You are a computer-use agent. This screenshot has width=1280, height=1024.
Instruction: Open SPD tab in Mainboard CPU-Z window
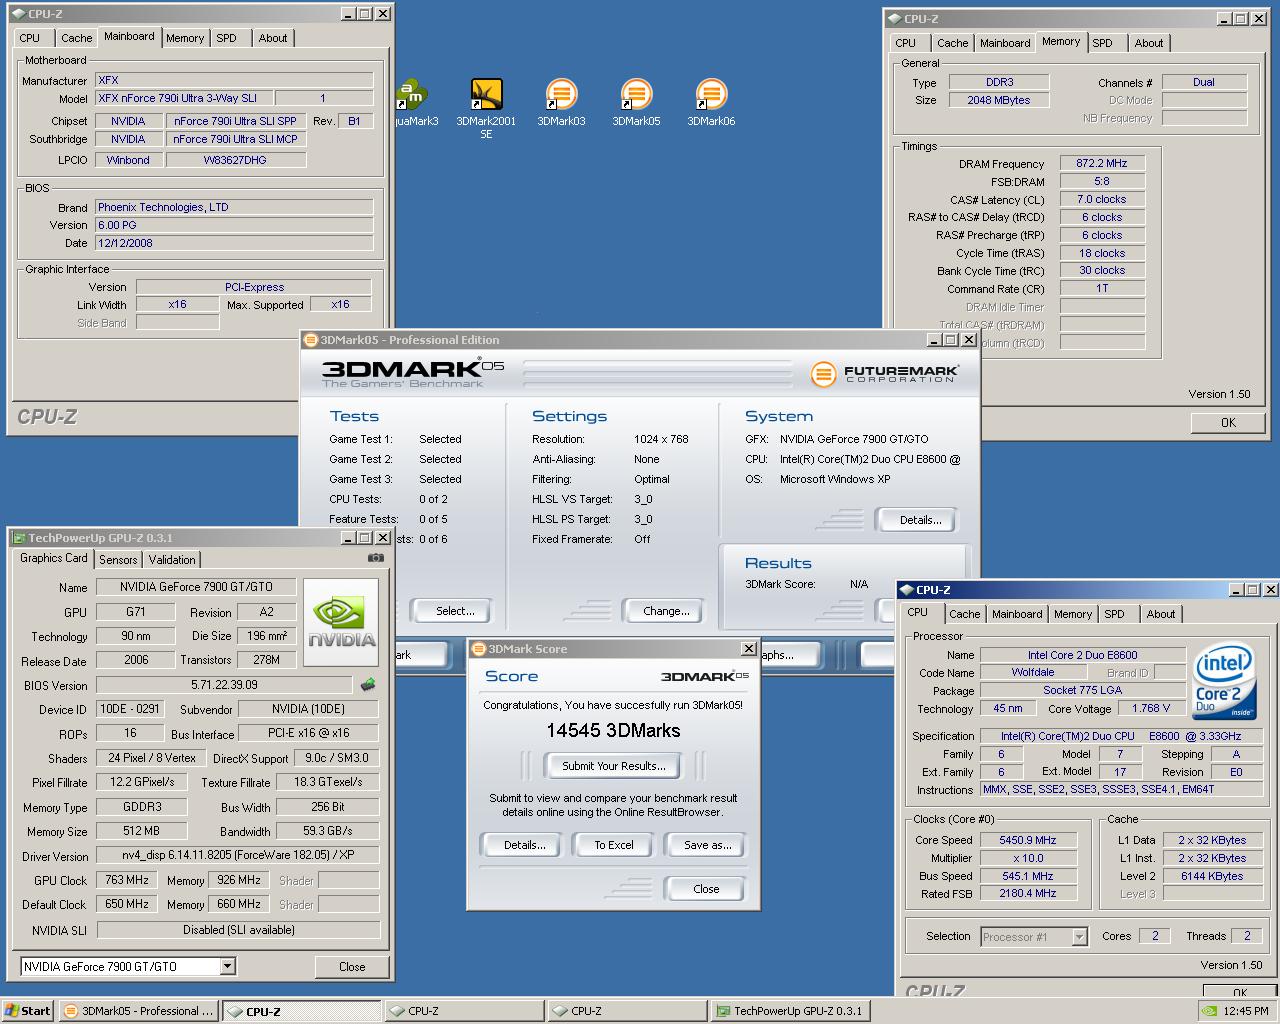click(x=227, y=38)
